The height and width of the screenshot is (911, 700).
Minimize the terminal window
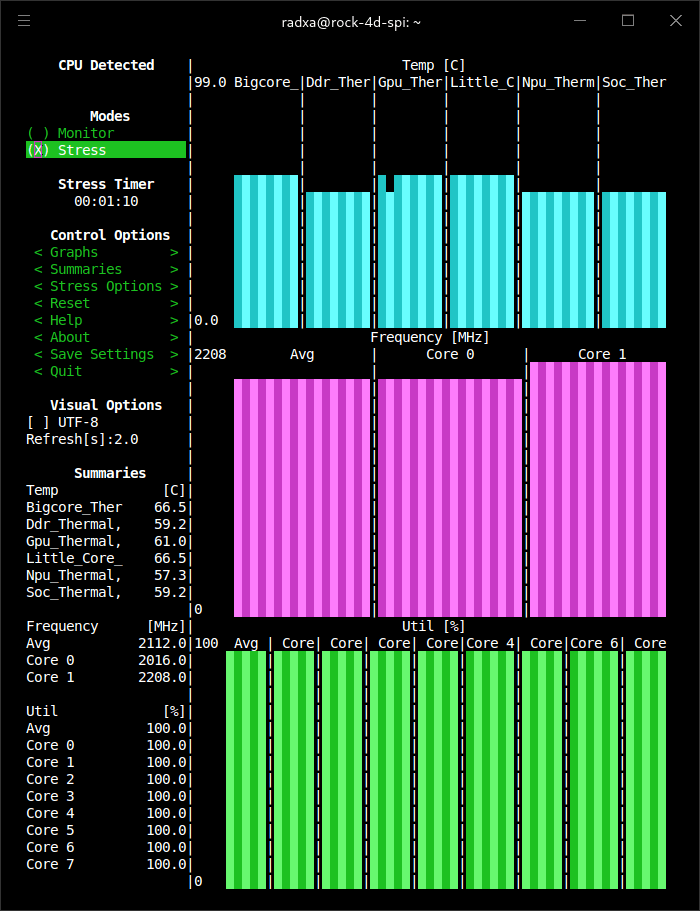tap(580, 21)
